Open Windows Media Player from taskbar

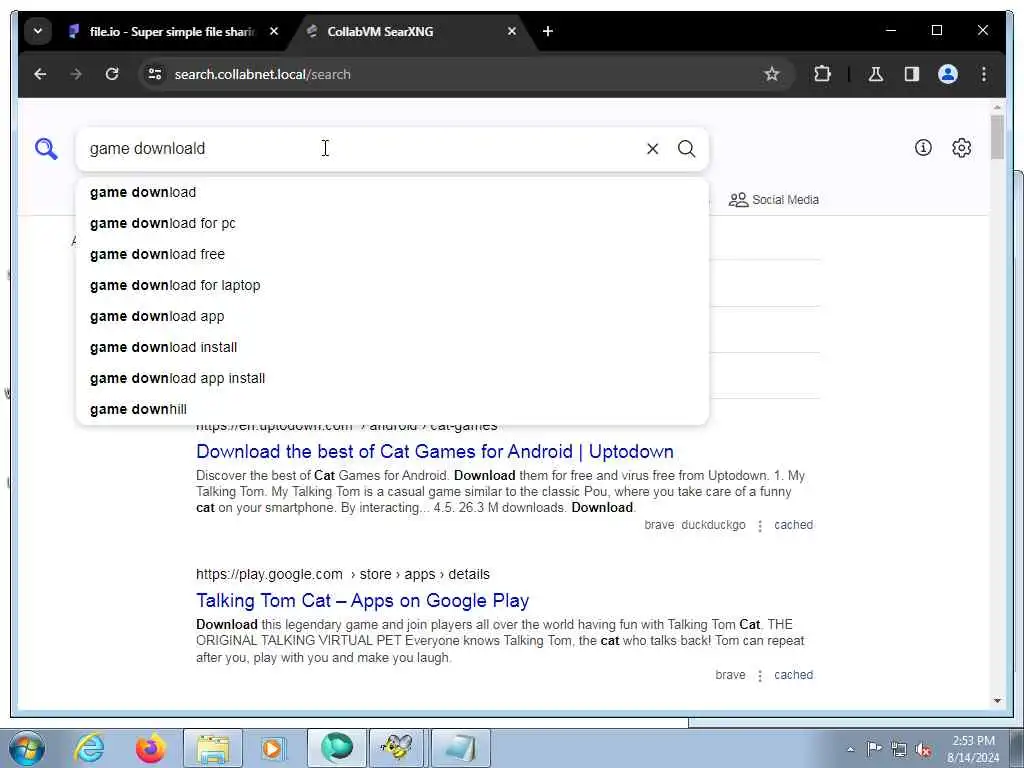pos(273,748)
